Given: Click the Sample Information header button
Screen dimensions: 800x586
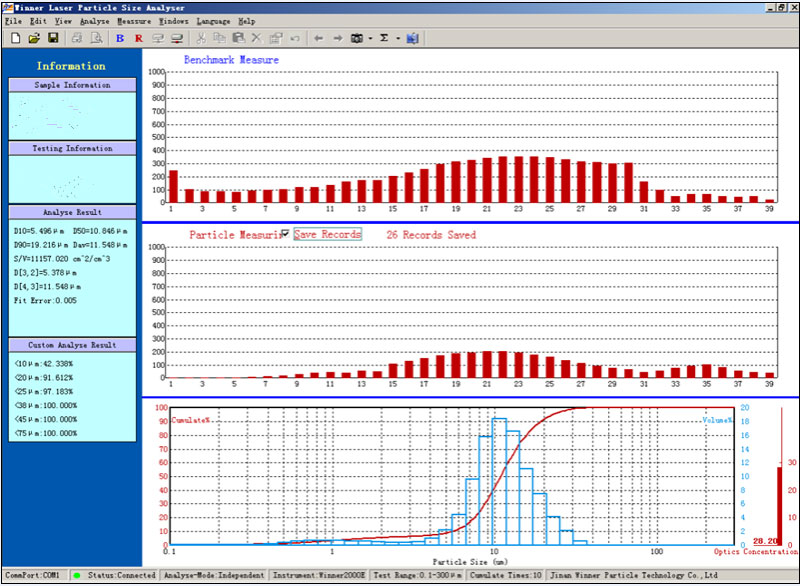Looking at the screenshot, I should coord(71,84).
